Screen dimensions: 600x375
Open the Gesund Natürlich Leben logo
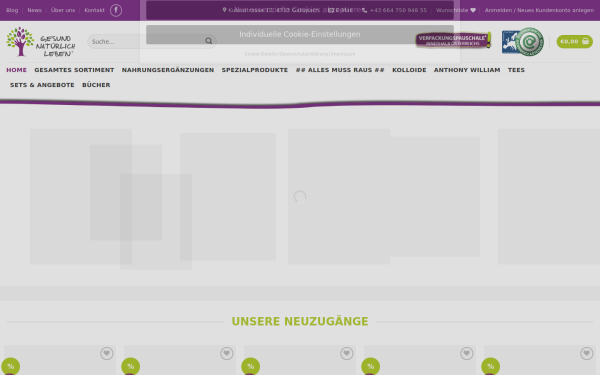pos(41,42)
